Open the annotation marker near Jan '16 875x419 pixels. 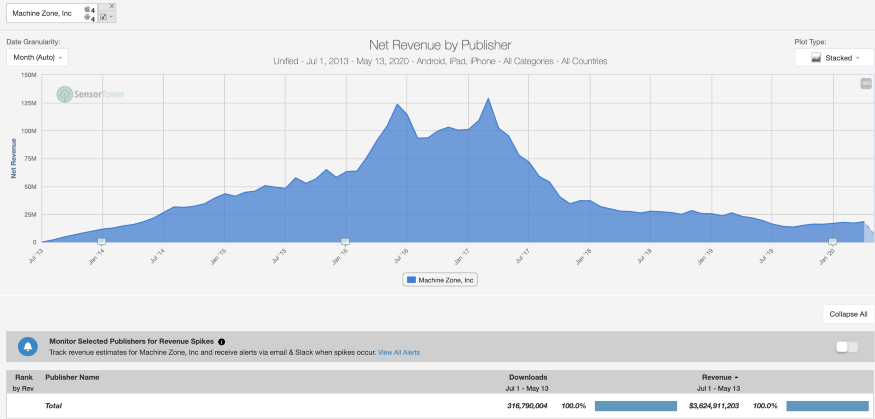(345, 242)
